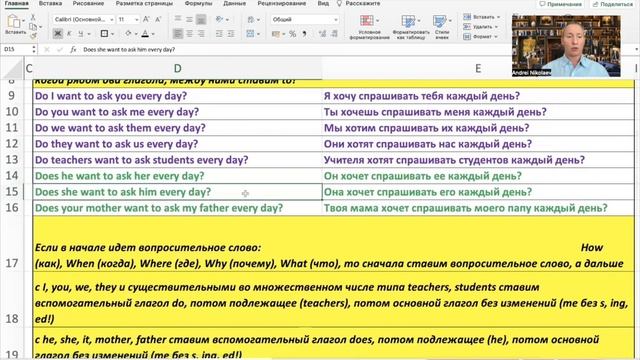
Task: Apply comma style number format
Action: coord(304,34)
